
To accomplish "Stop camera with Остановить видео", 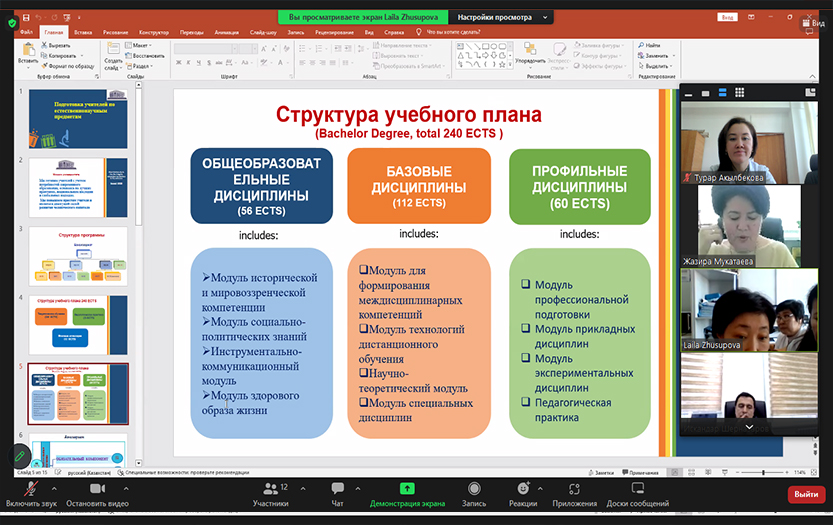I will pos(98,489).
